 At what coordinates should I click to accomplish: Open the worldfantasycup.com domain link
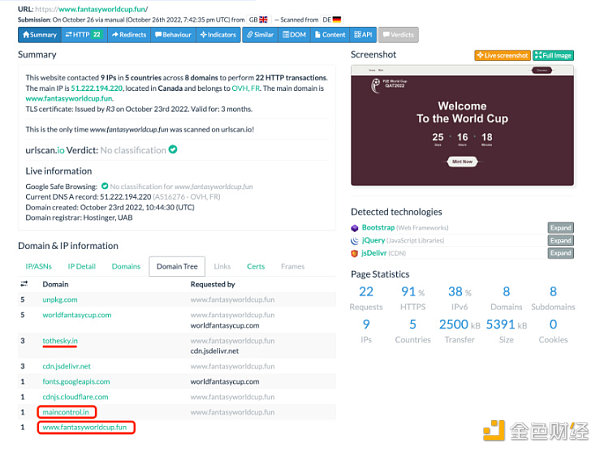click(77, 315)
